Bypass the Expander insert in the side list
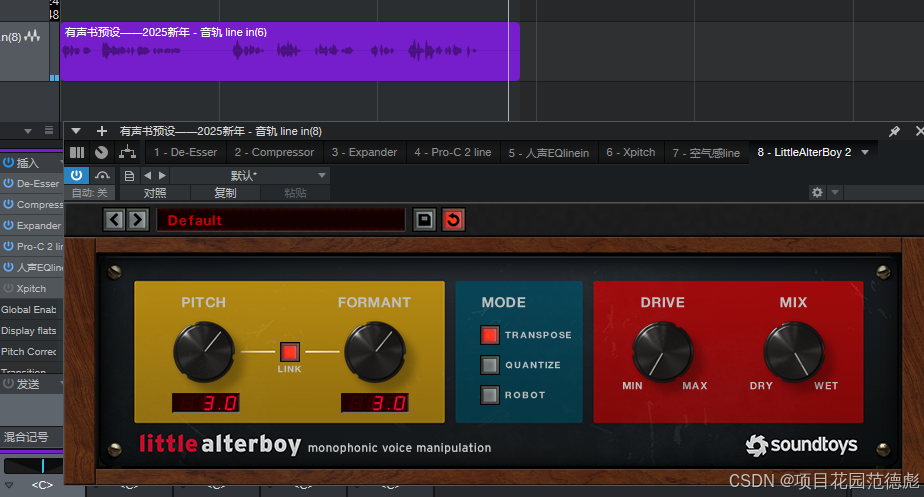The width and height of the screenshot is (924, 497). pyautogui.click(x=8, y=225)
